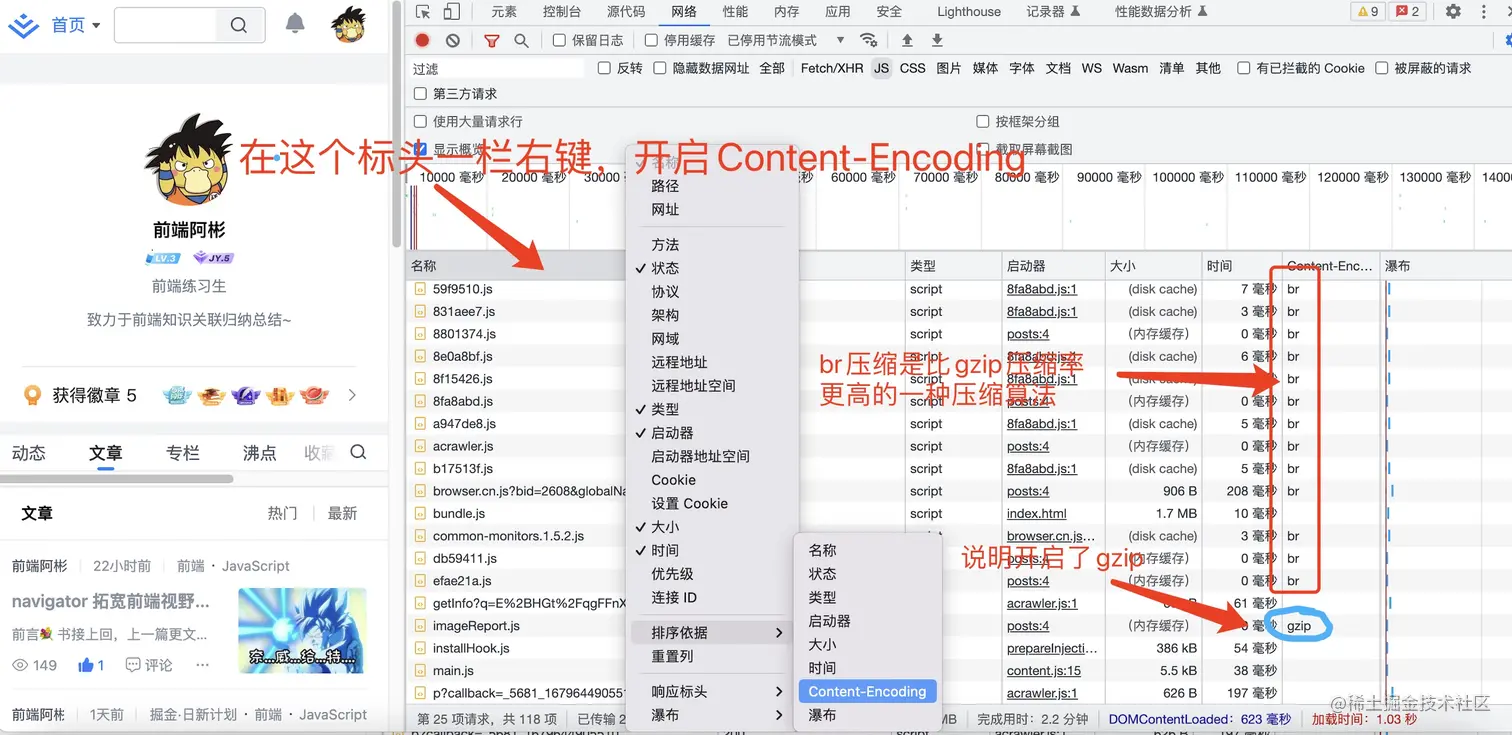
Task: Click the 过滤 filter input field
Action: (x=496, y=68)
